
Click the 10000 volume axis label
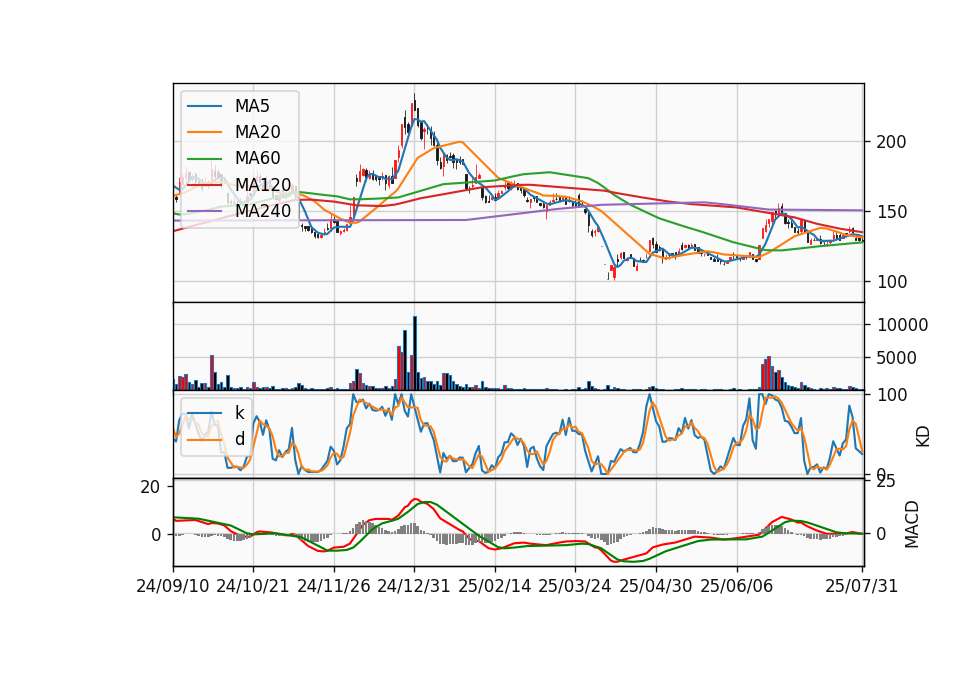(902, 325)
